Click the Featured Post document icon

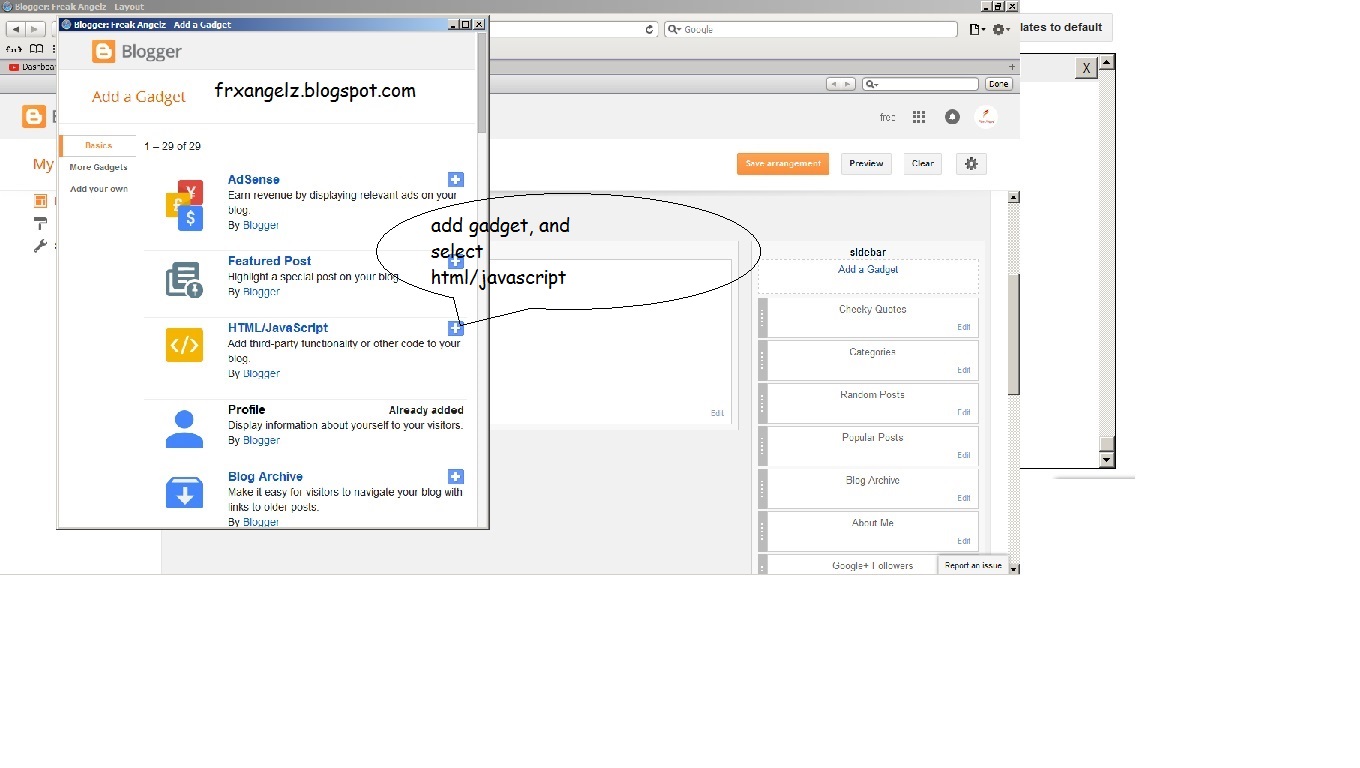click(184, 280)
